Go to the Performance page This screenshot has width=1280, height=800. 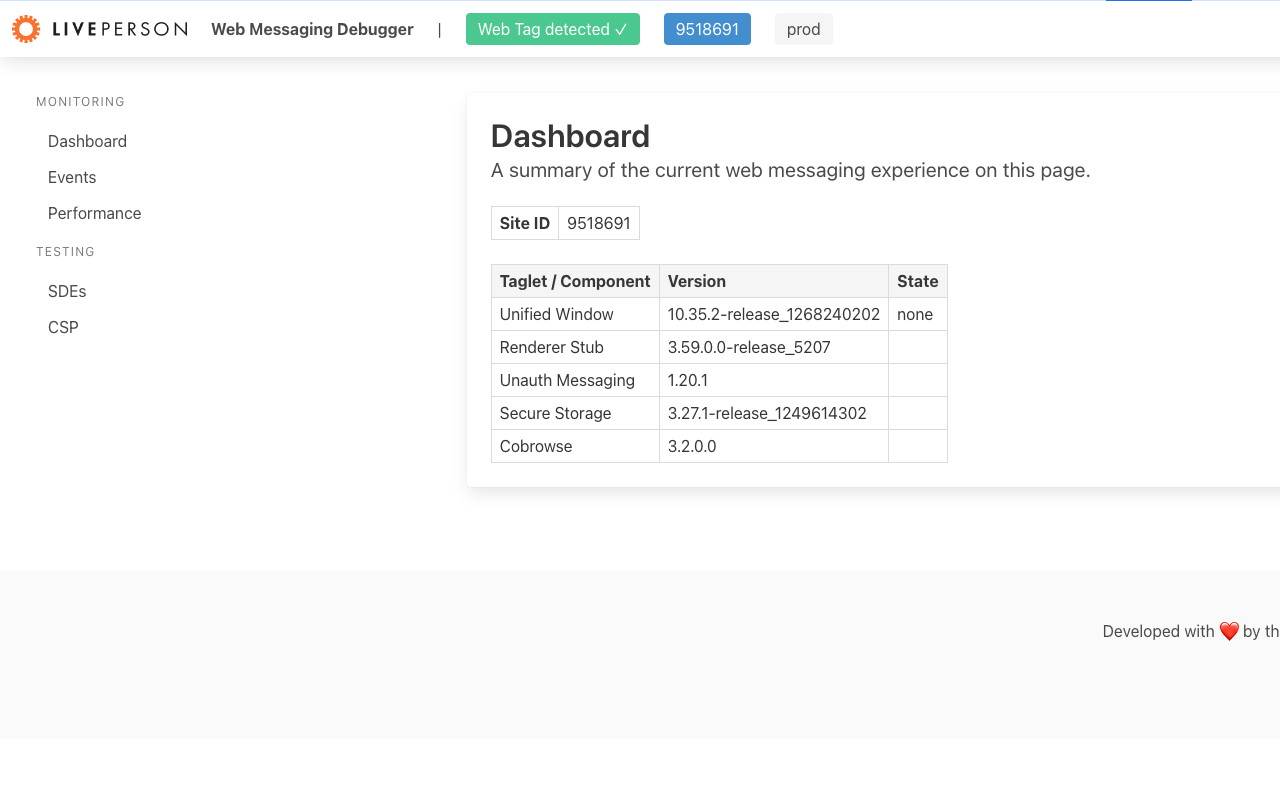pos(94,213)
